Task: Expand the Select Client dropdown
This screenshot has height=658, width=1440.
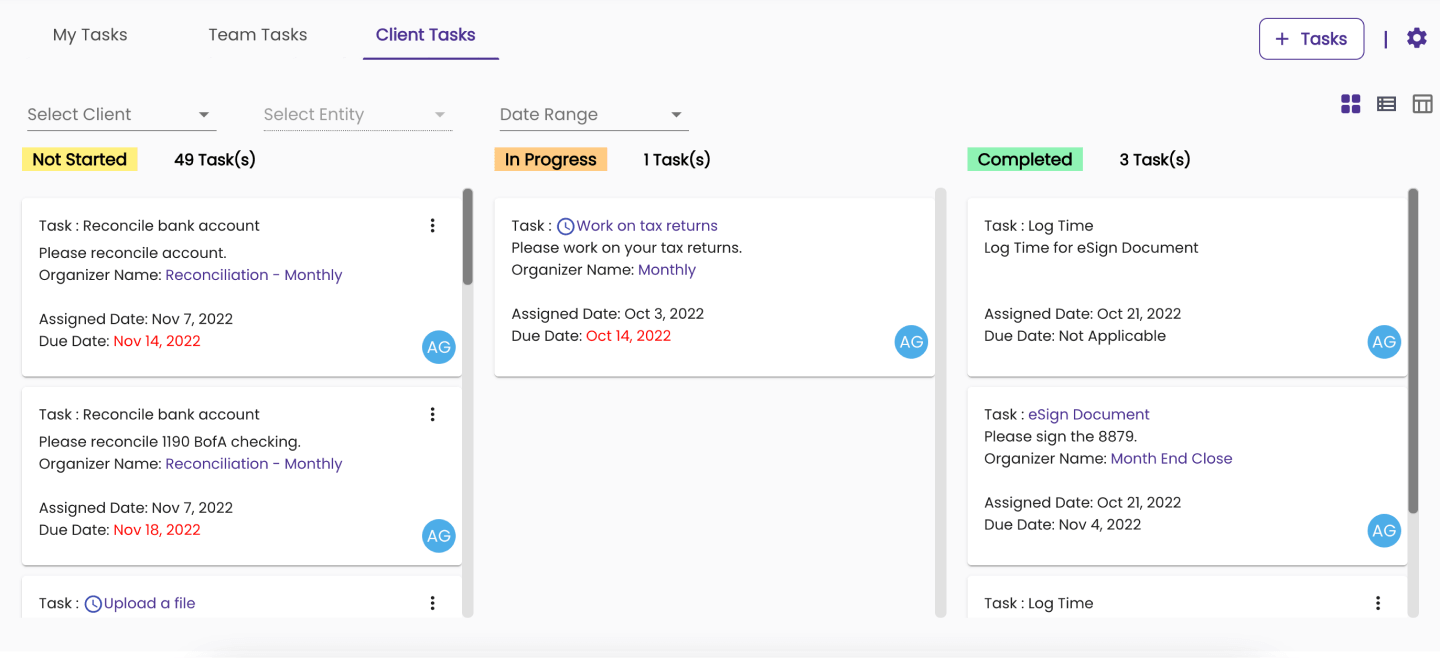Action: click(121, 115)
